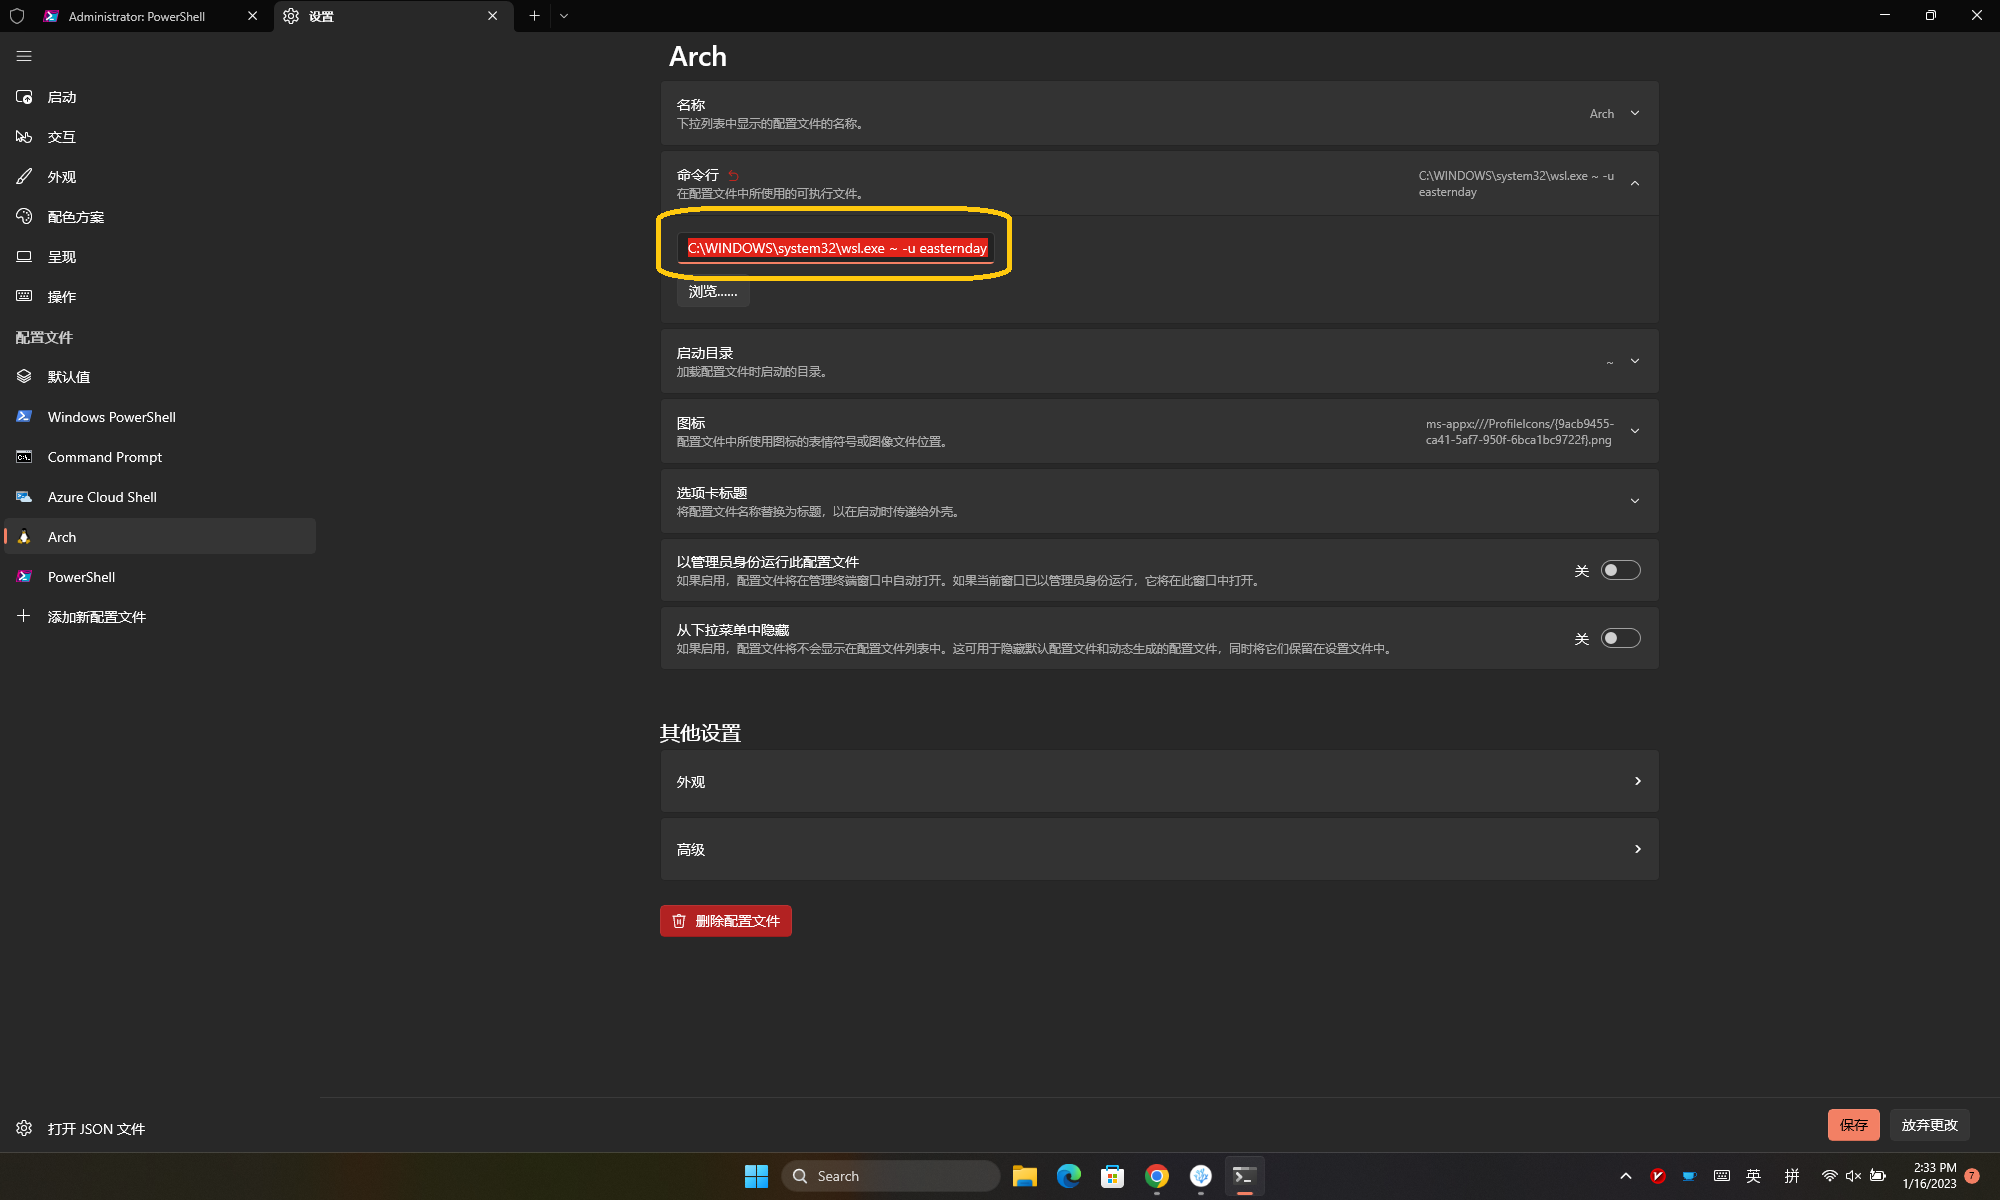Select the Command Prompt profile
Image resolution: width=2000 pixels, height=1200 pixels.
coord(160,457)
